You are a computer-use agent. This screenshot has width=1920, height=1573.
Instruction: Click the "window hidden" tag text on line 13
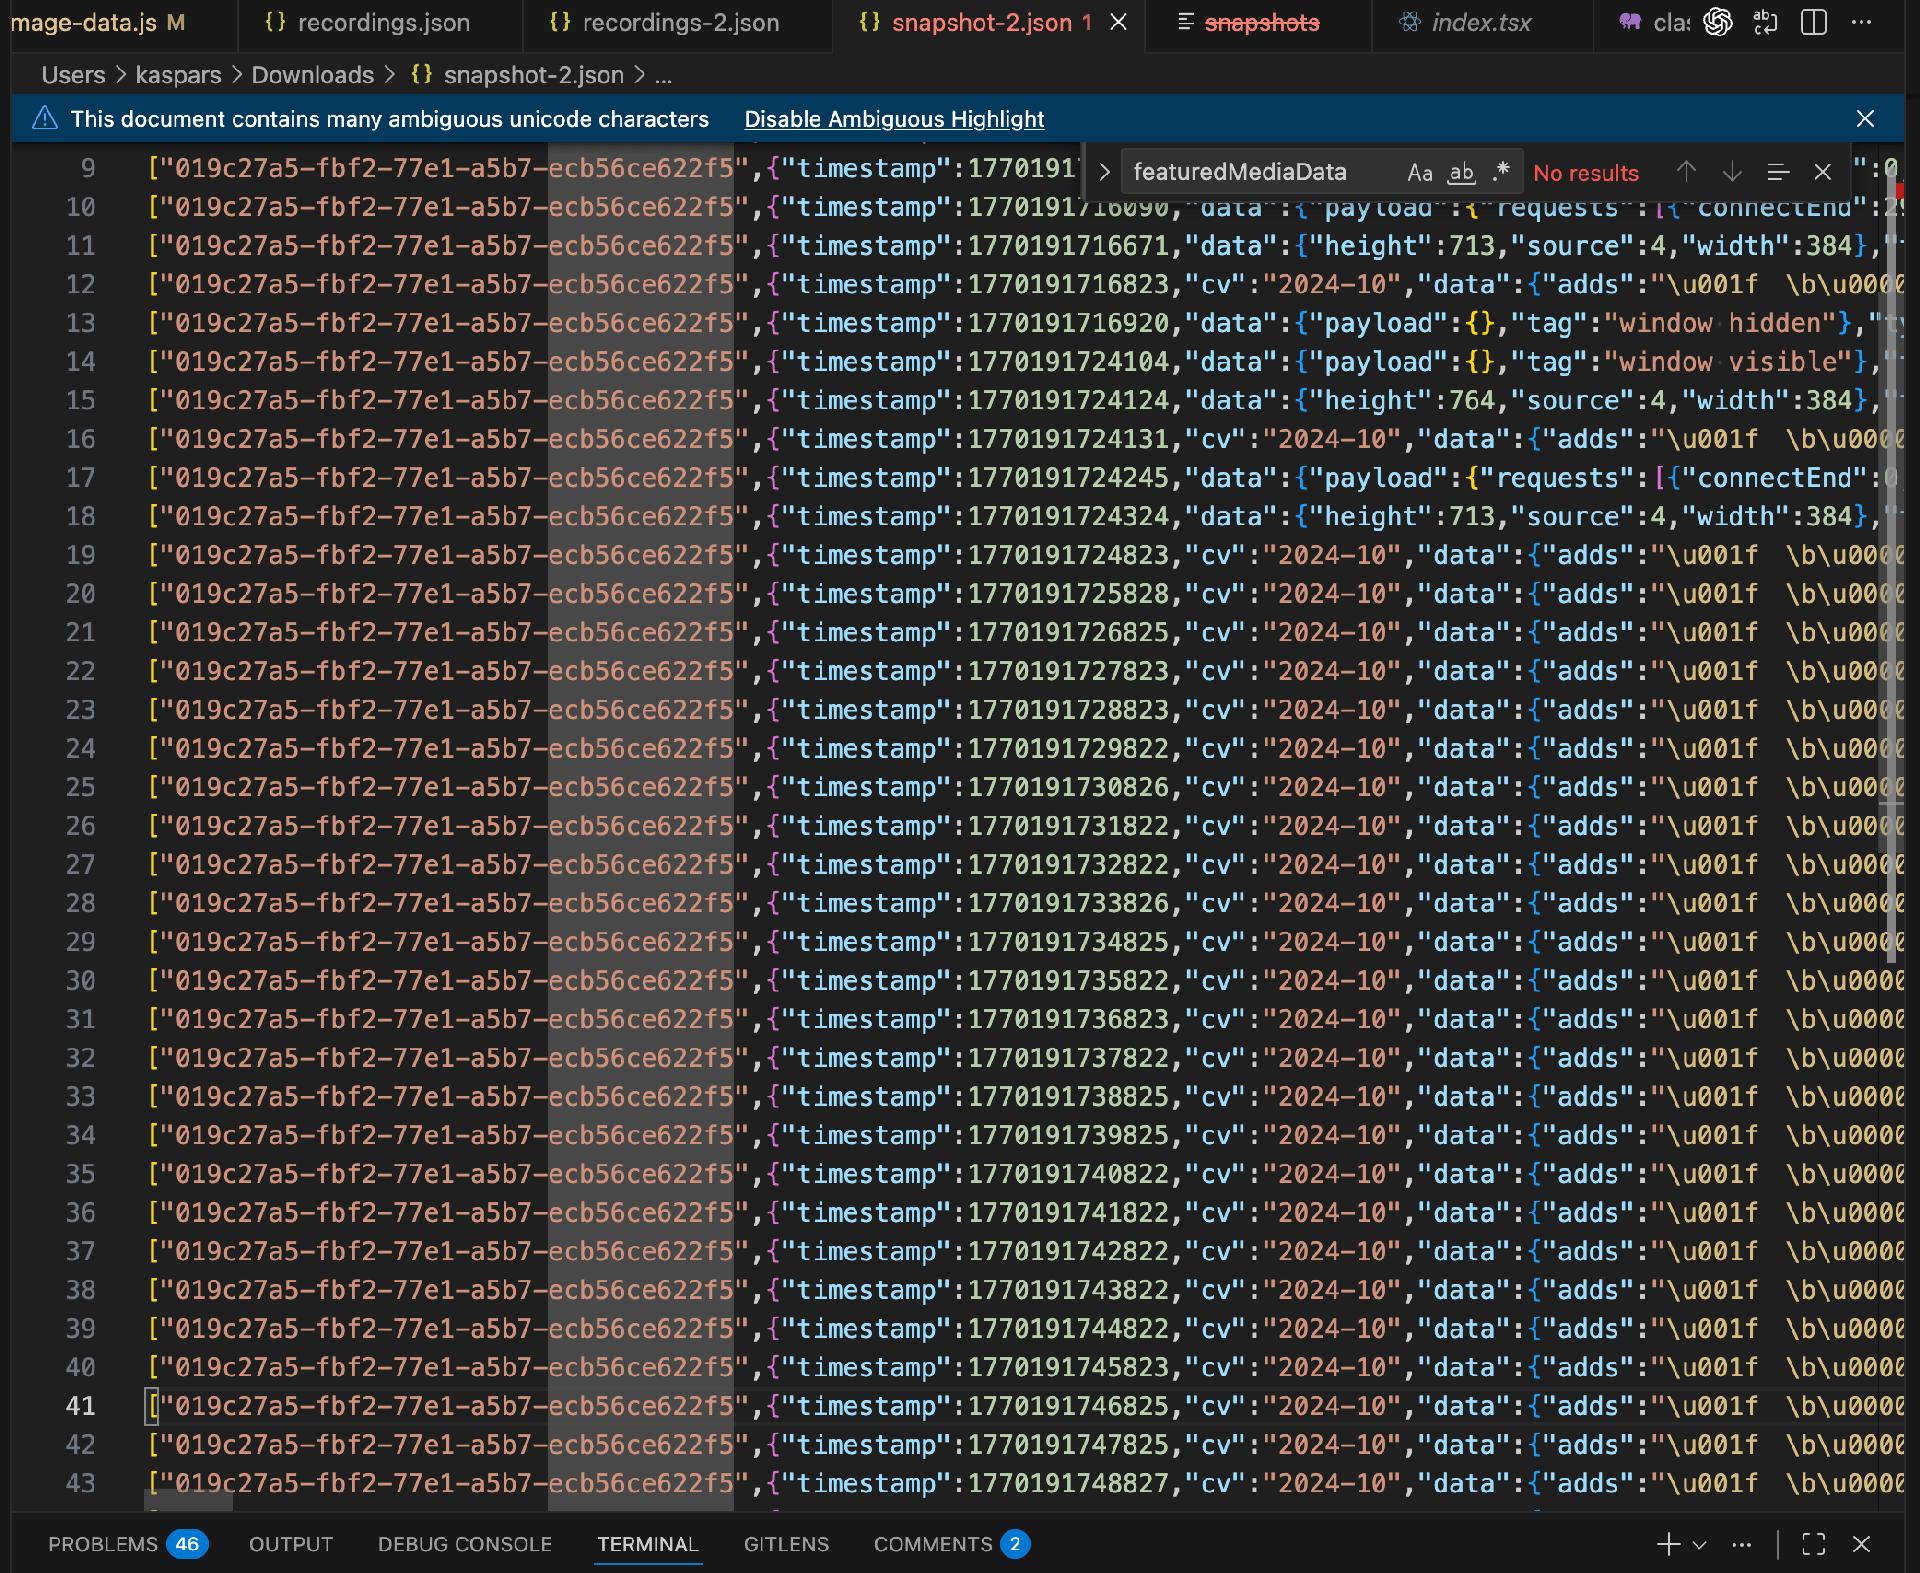click(1727, 323)
